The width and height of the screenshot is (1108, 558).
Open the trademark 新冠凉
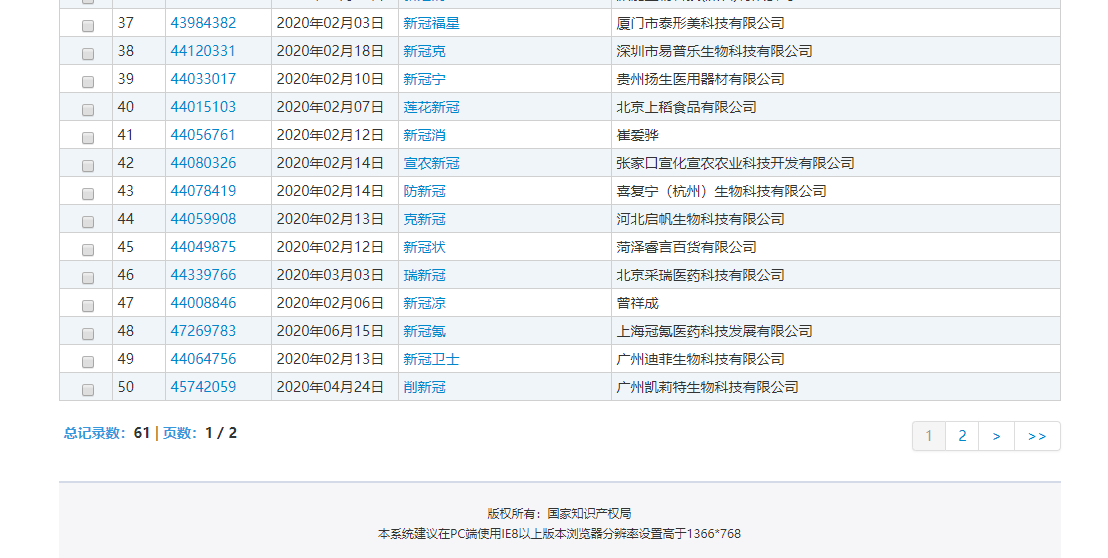pyautogui.click(x=424, y=303)
